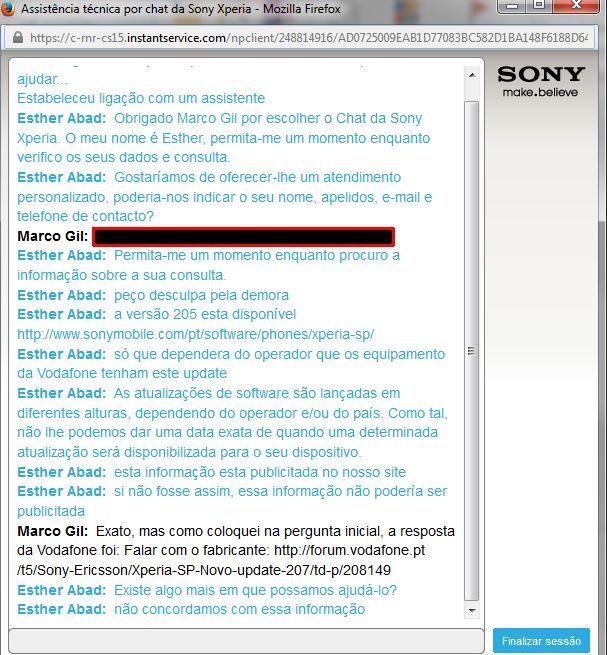Open the sonymobile.com xperia-sp link
607x655 pixels.
click(196, 334)
